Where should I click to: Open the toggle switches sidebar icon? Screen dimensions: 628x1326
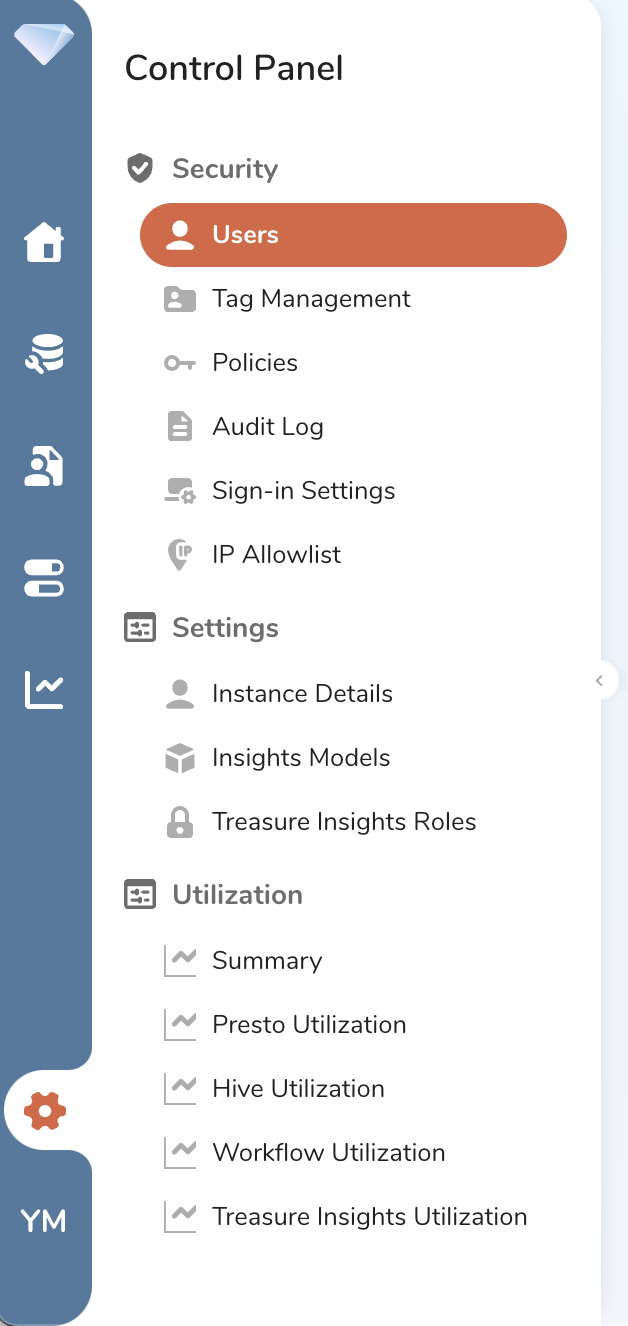[44, 578]
